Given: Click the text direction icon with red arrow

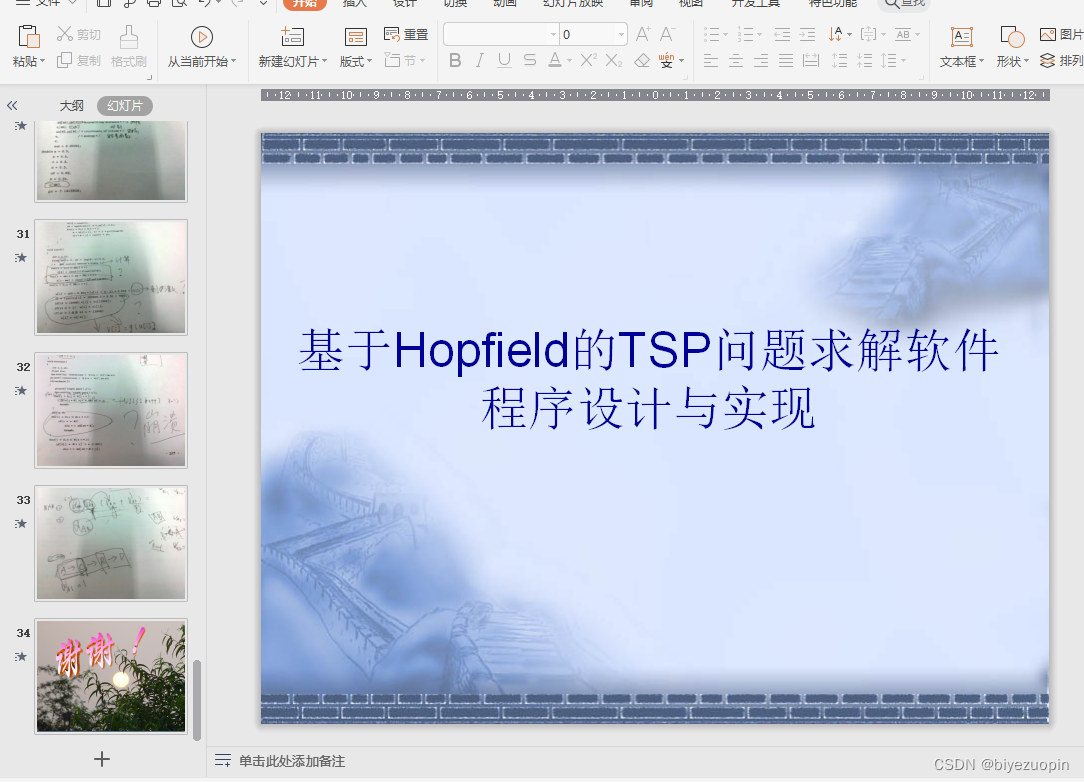Looking at the screenshot, I should point(835,34).
